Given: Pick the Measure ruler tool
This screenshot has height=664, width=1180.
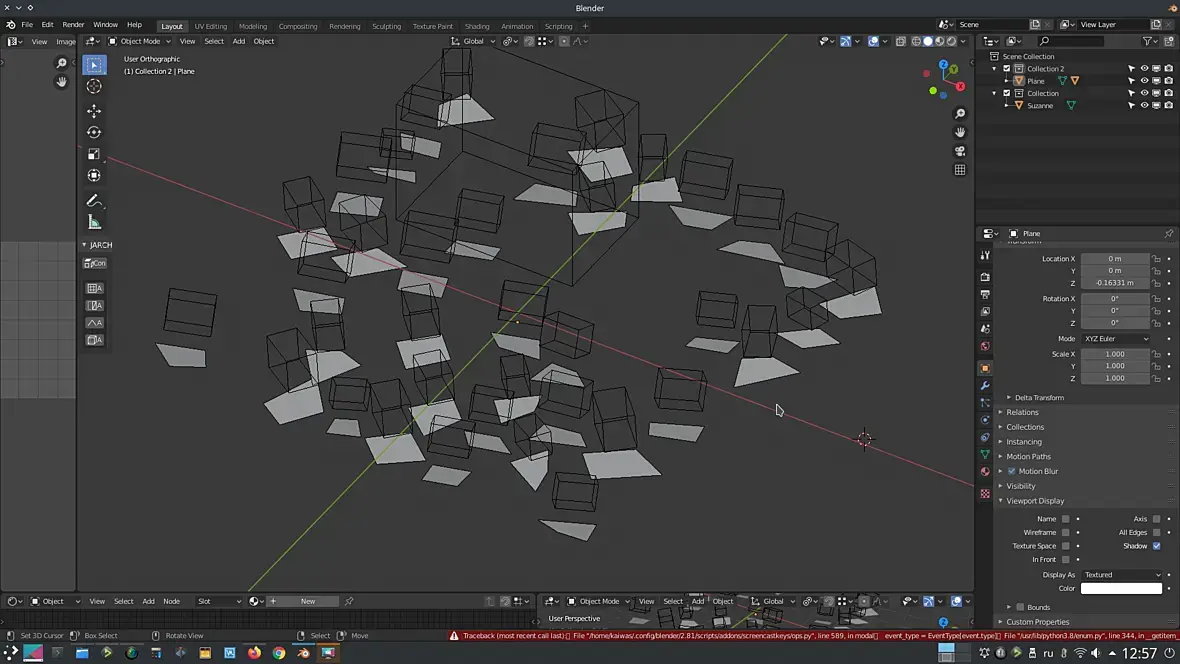Looking at the screenshot, I should 94,222.
